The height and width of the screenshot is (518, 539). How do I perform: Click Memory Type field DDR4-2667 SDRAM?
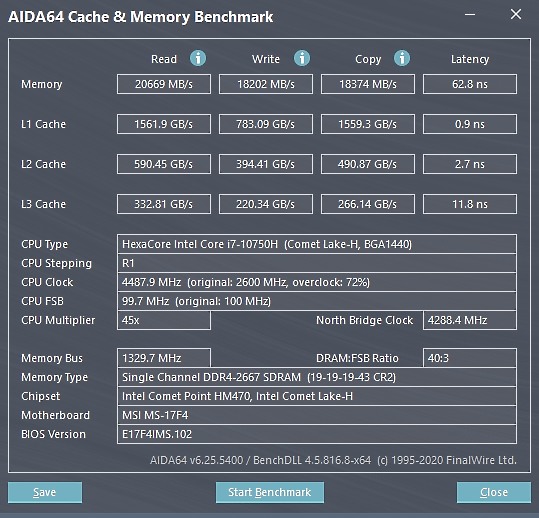coord(317,377)
